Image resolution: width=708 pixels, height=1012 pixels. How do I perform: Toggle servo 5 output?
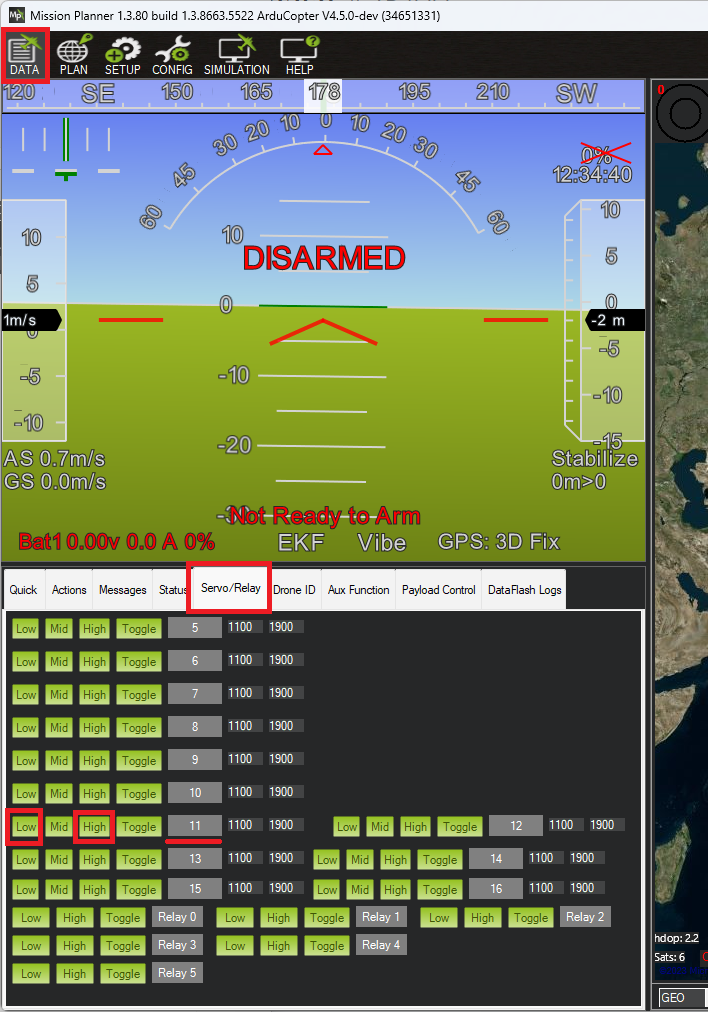point(139,629)
